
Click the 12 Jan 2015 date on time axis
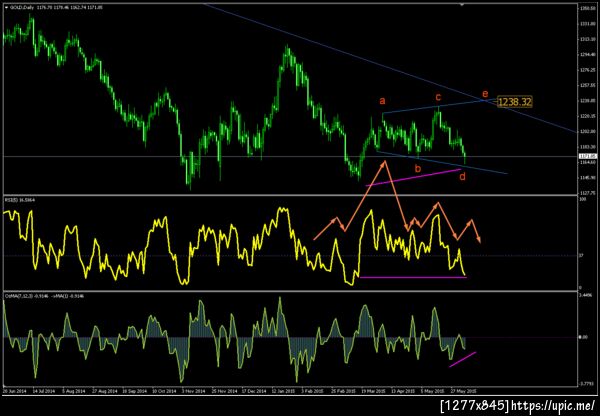[x=284, y=391]
